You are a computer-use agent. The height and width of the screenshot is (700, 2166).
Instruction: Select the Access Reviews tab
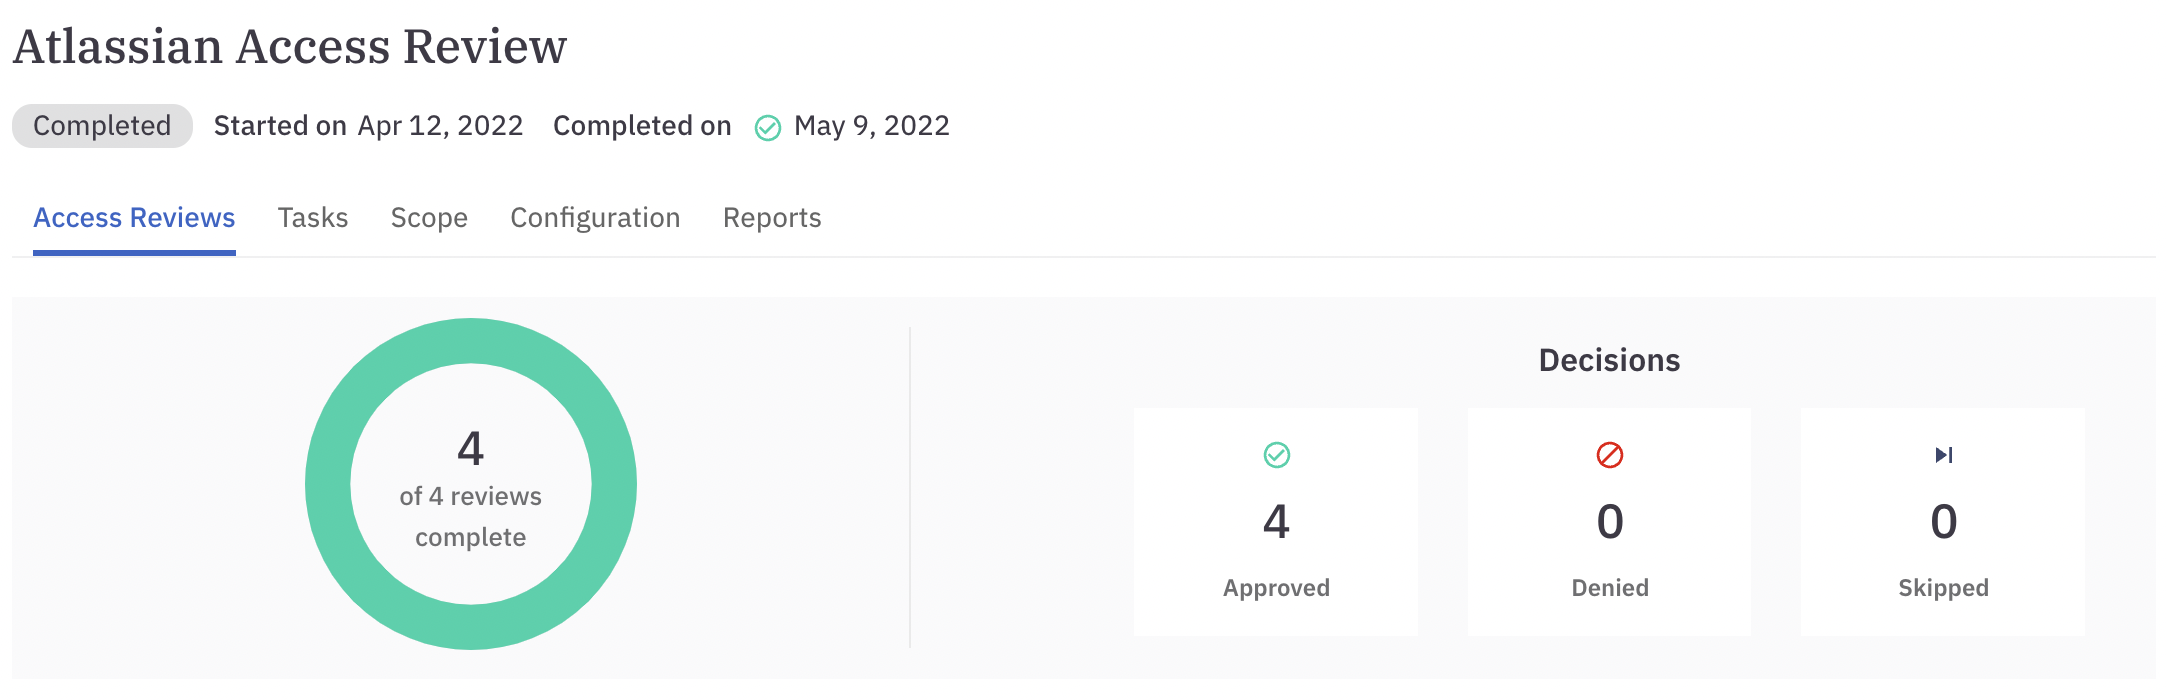(x=134, y=218)
